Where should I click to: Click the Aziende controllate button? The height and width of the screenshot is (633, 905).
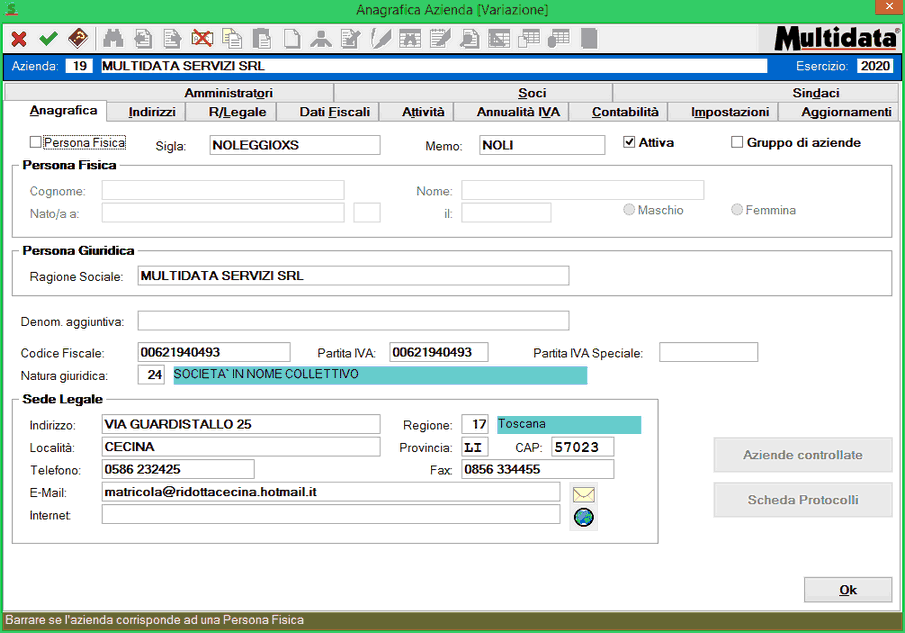click(803, 455)
